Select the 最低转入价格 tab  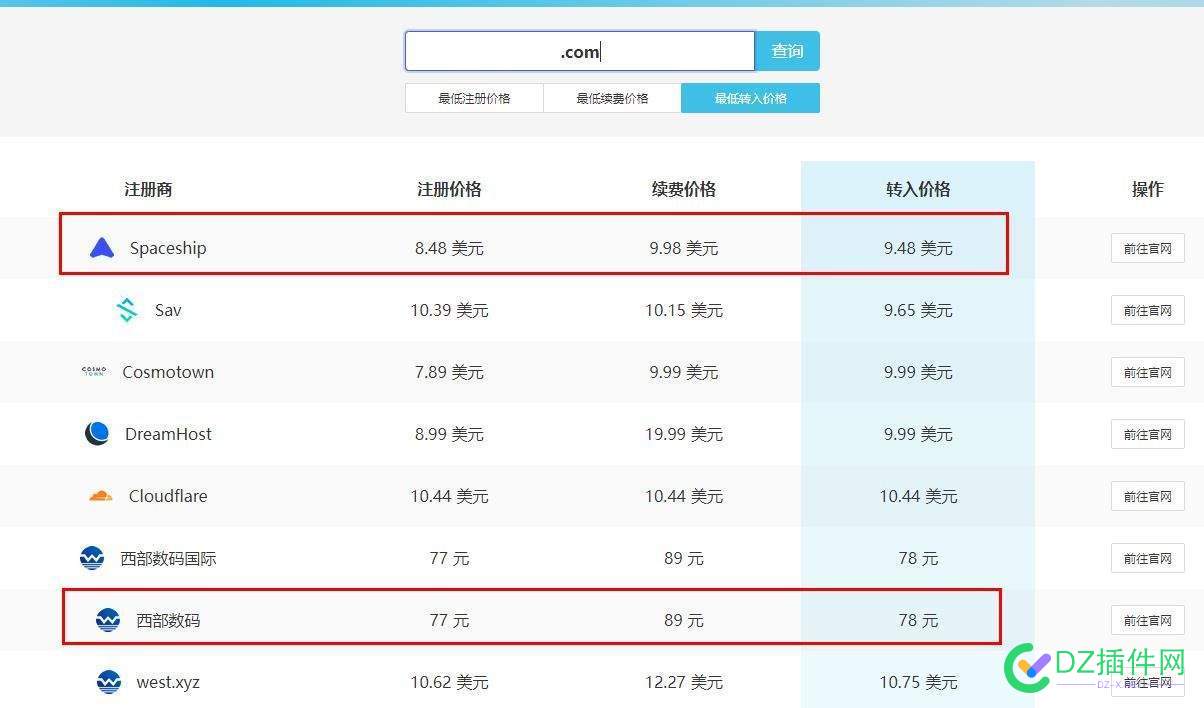[x=750, y=98]
